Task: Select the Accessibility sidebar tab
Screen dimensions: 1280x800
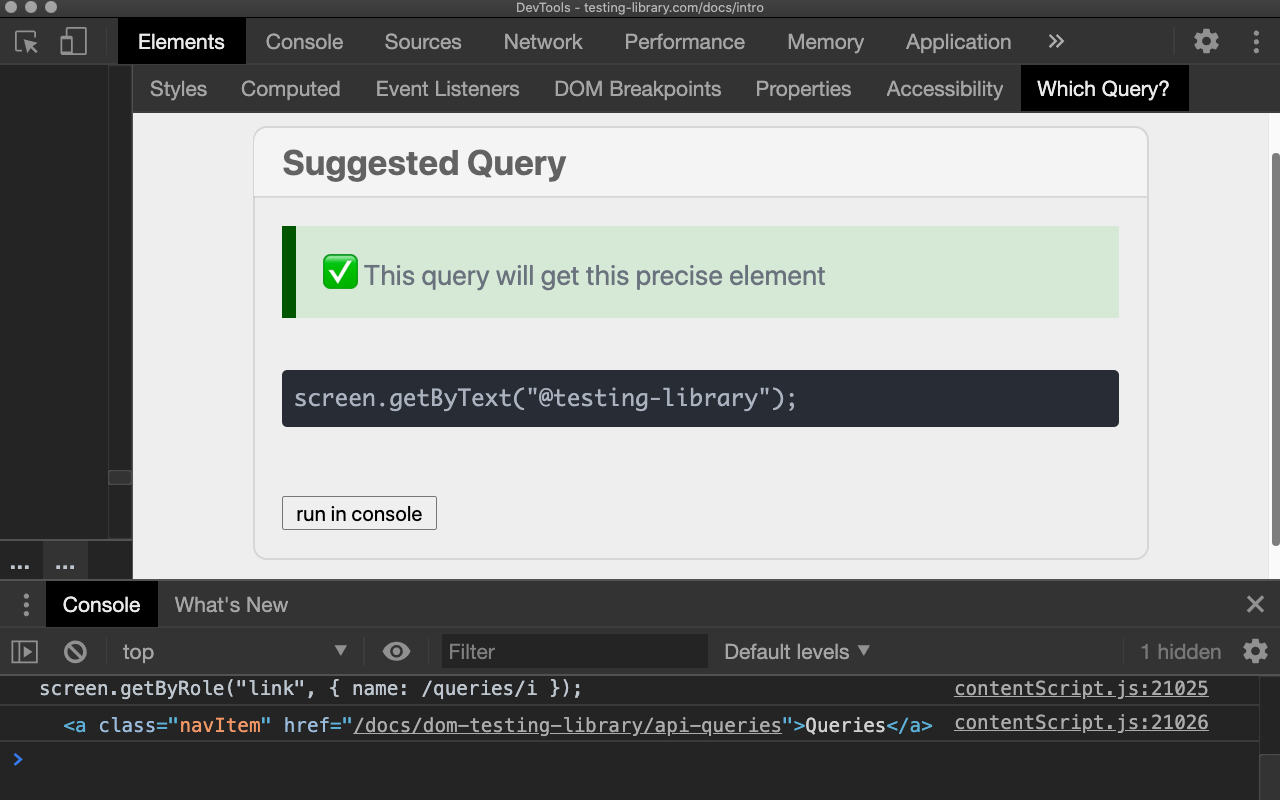Action: (944, 89)
